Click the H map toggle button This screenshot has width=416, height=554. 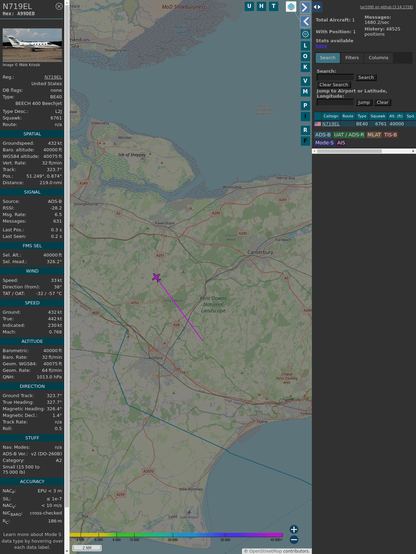(x=261, y=6)
